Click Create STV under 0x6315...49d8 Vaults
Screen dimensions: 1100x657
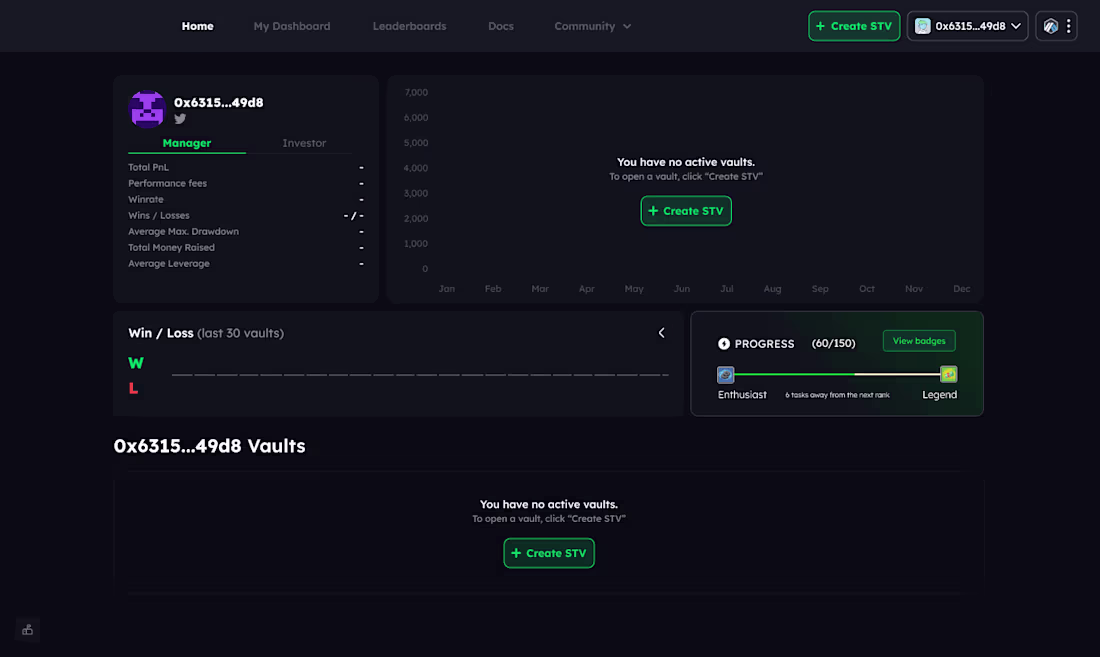pyautogui.click(x=549, y=552)
